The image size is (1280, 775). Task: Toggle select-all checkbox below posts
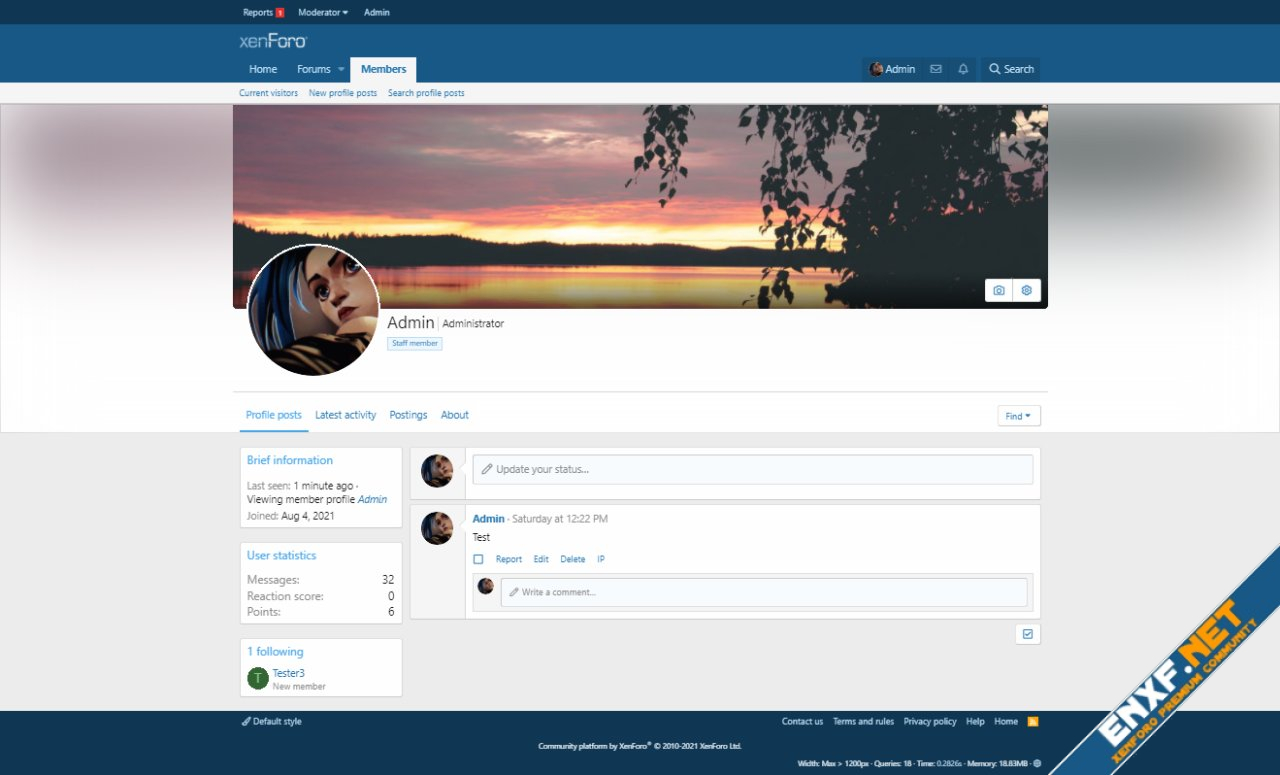coord(1027,634)
